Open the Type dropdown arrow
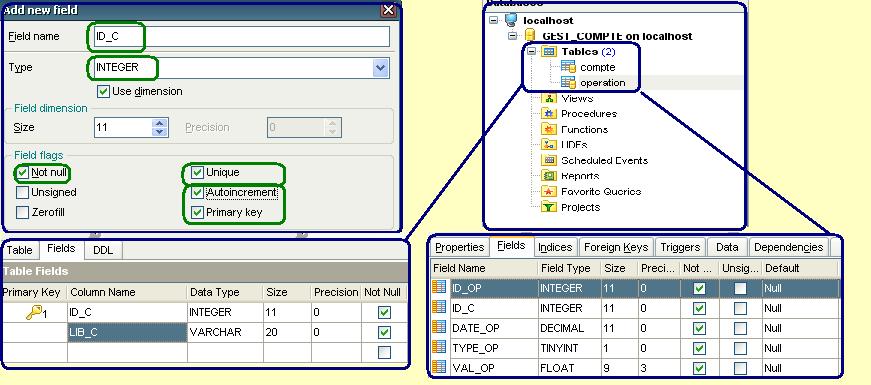 pos(381,68)
